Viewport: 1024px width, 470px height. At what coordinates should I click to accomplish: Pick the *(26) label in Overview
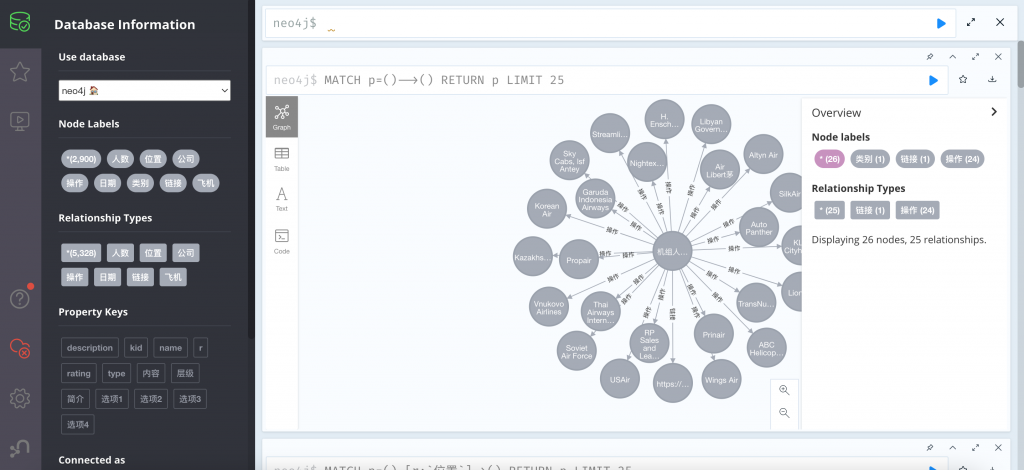(x=829, y=159)
